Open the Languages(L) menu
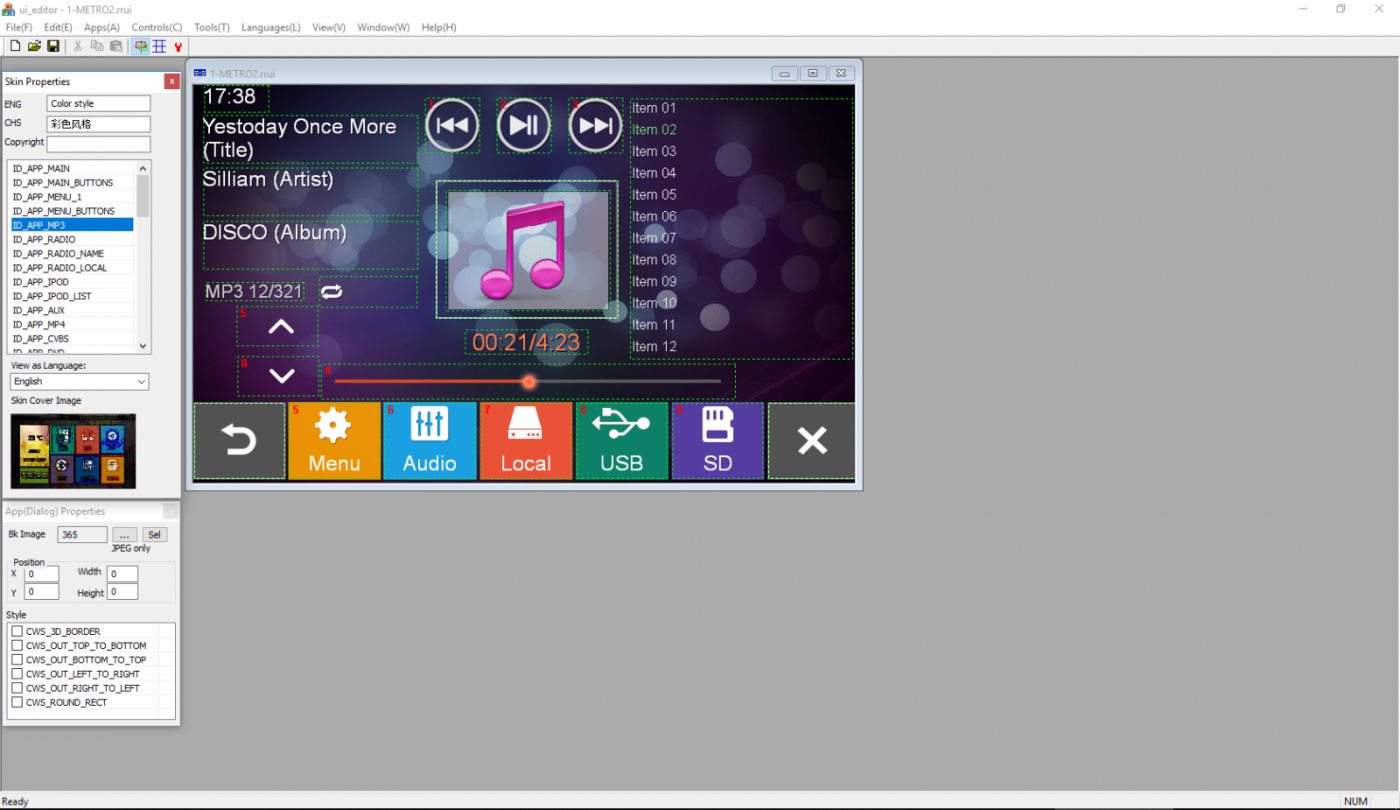Viewport: 1400px width, 810px height. coord(270,27)
